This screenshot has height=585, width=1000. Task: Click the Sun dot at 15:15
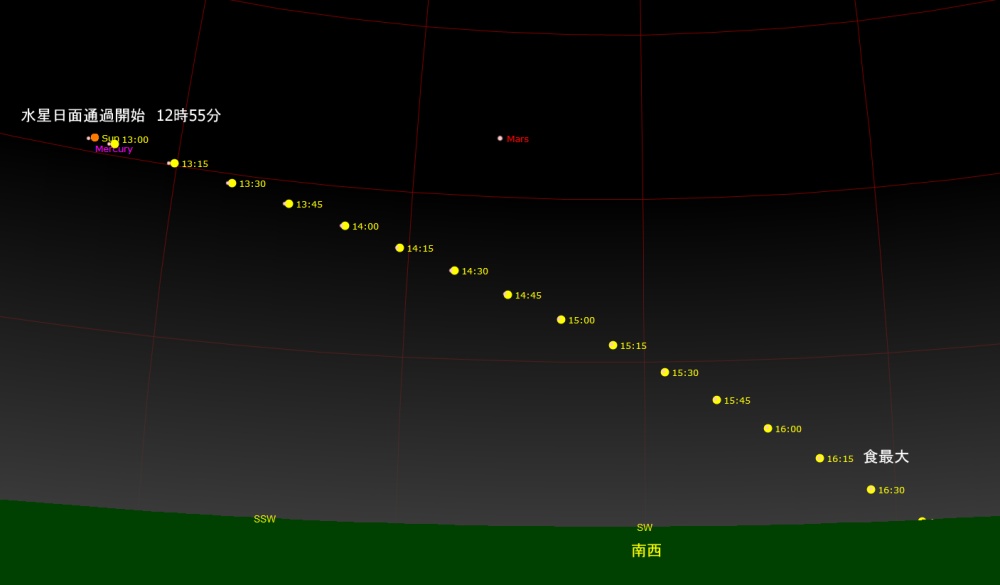click(613, 345)
